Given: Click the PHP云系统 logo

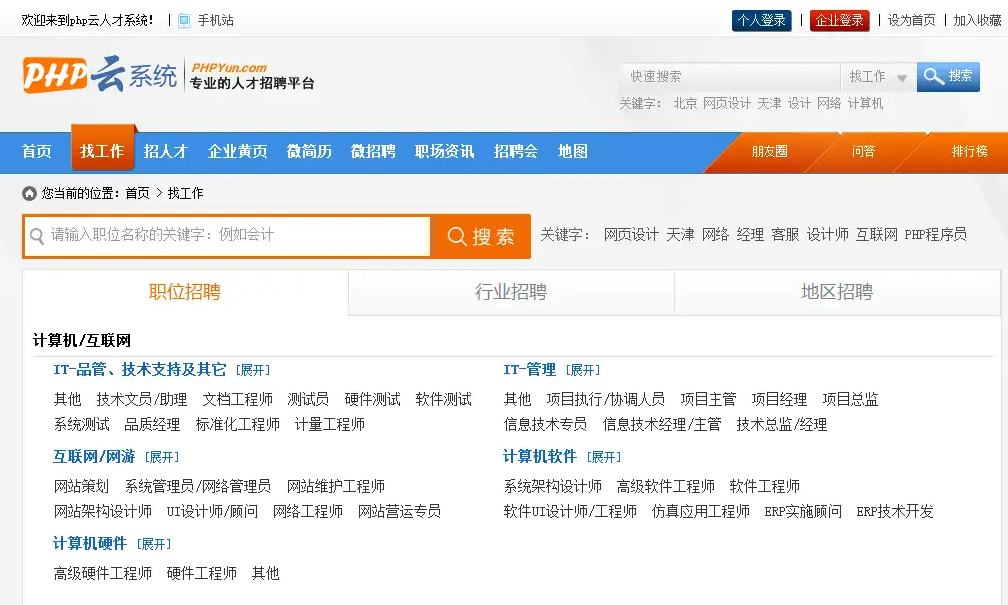Looking at the screenshot, I should pos(100,76).
